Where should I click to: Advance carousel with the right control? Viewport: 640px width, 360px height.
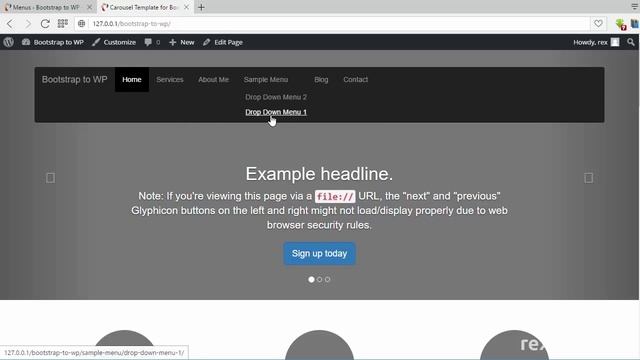589,178
